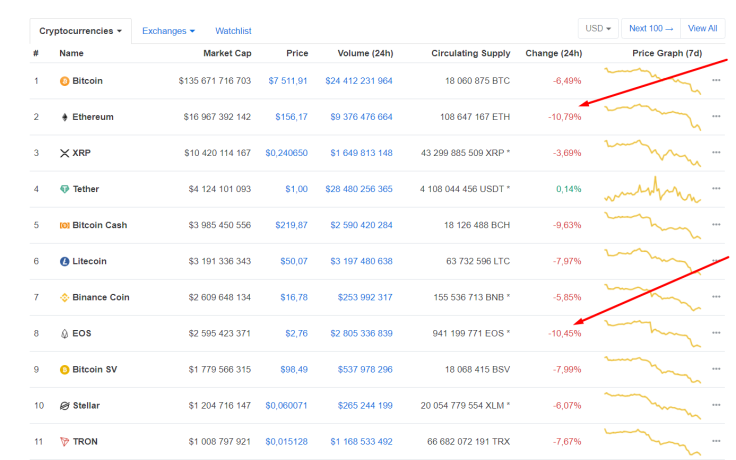The width and height of the screenshot is (736, 460).
Task: Open the three-dot menu for EOS row
Action: coord(716,333)
